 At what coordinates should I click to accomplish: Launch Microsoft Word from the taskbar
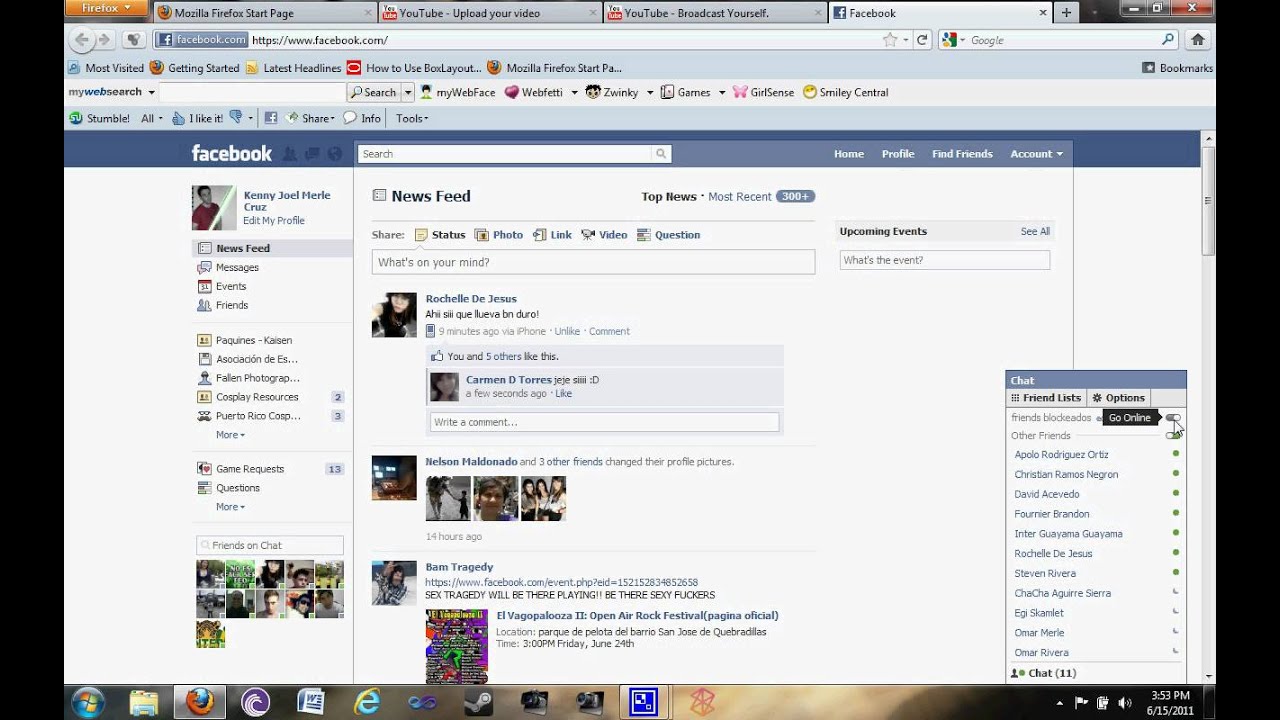click(310, 702)
